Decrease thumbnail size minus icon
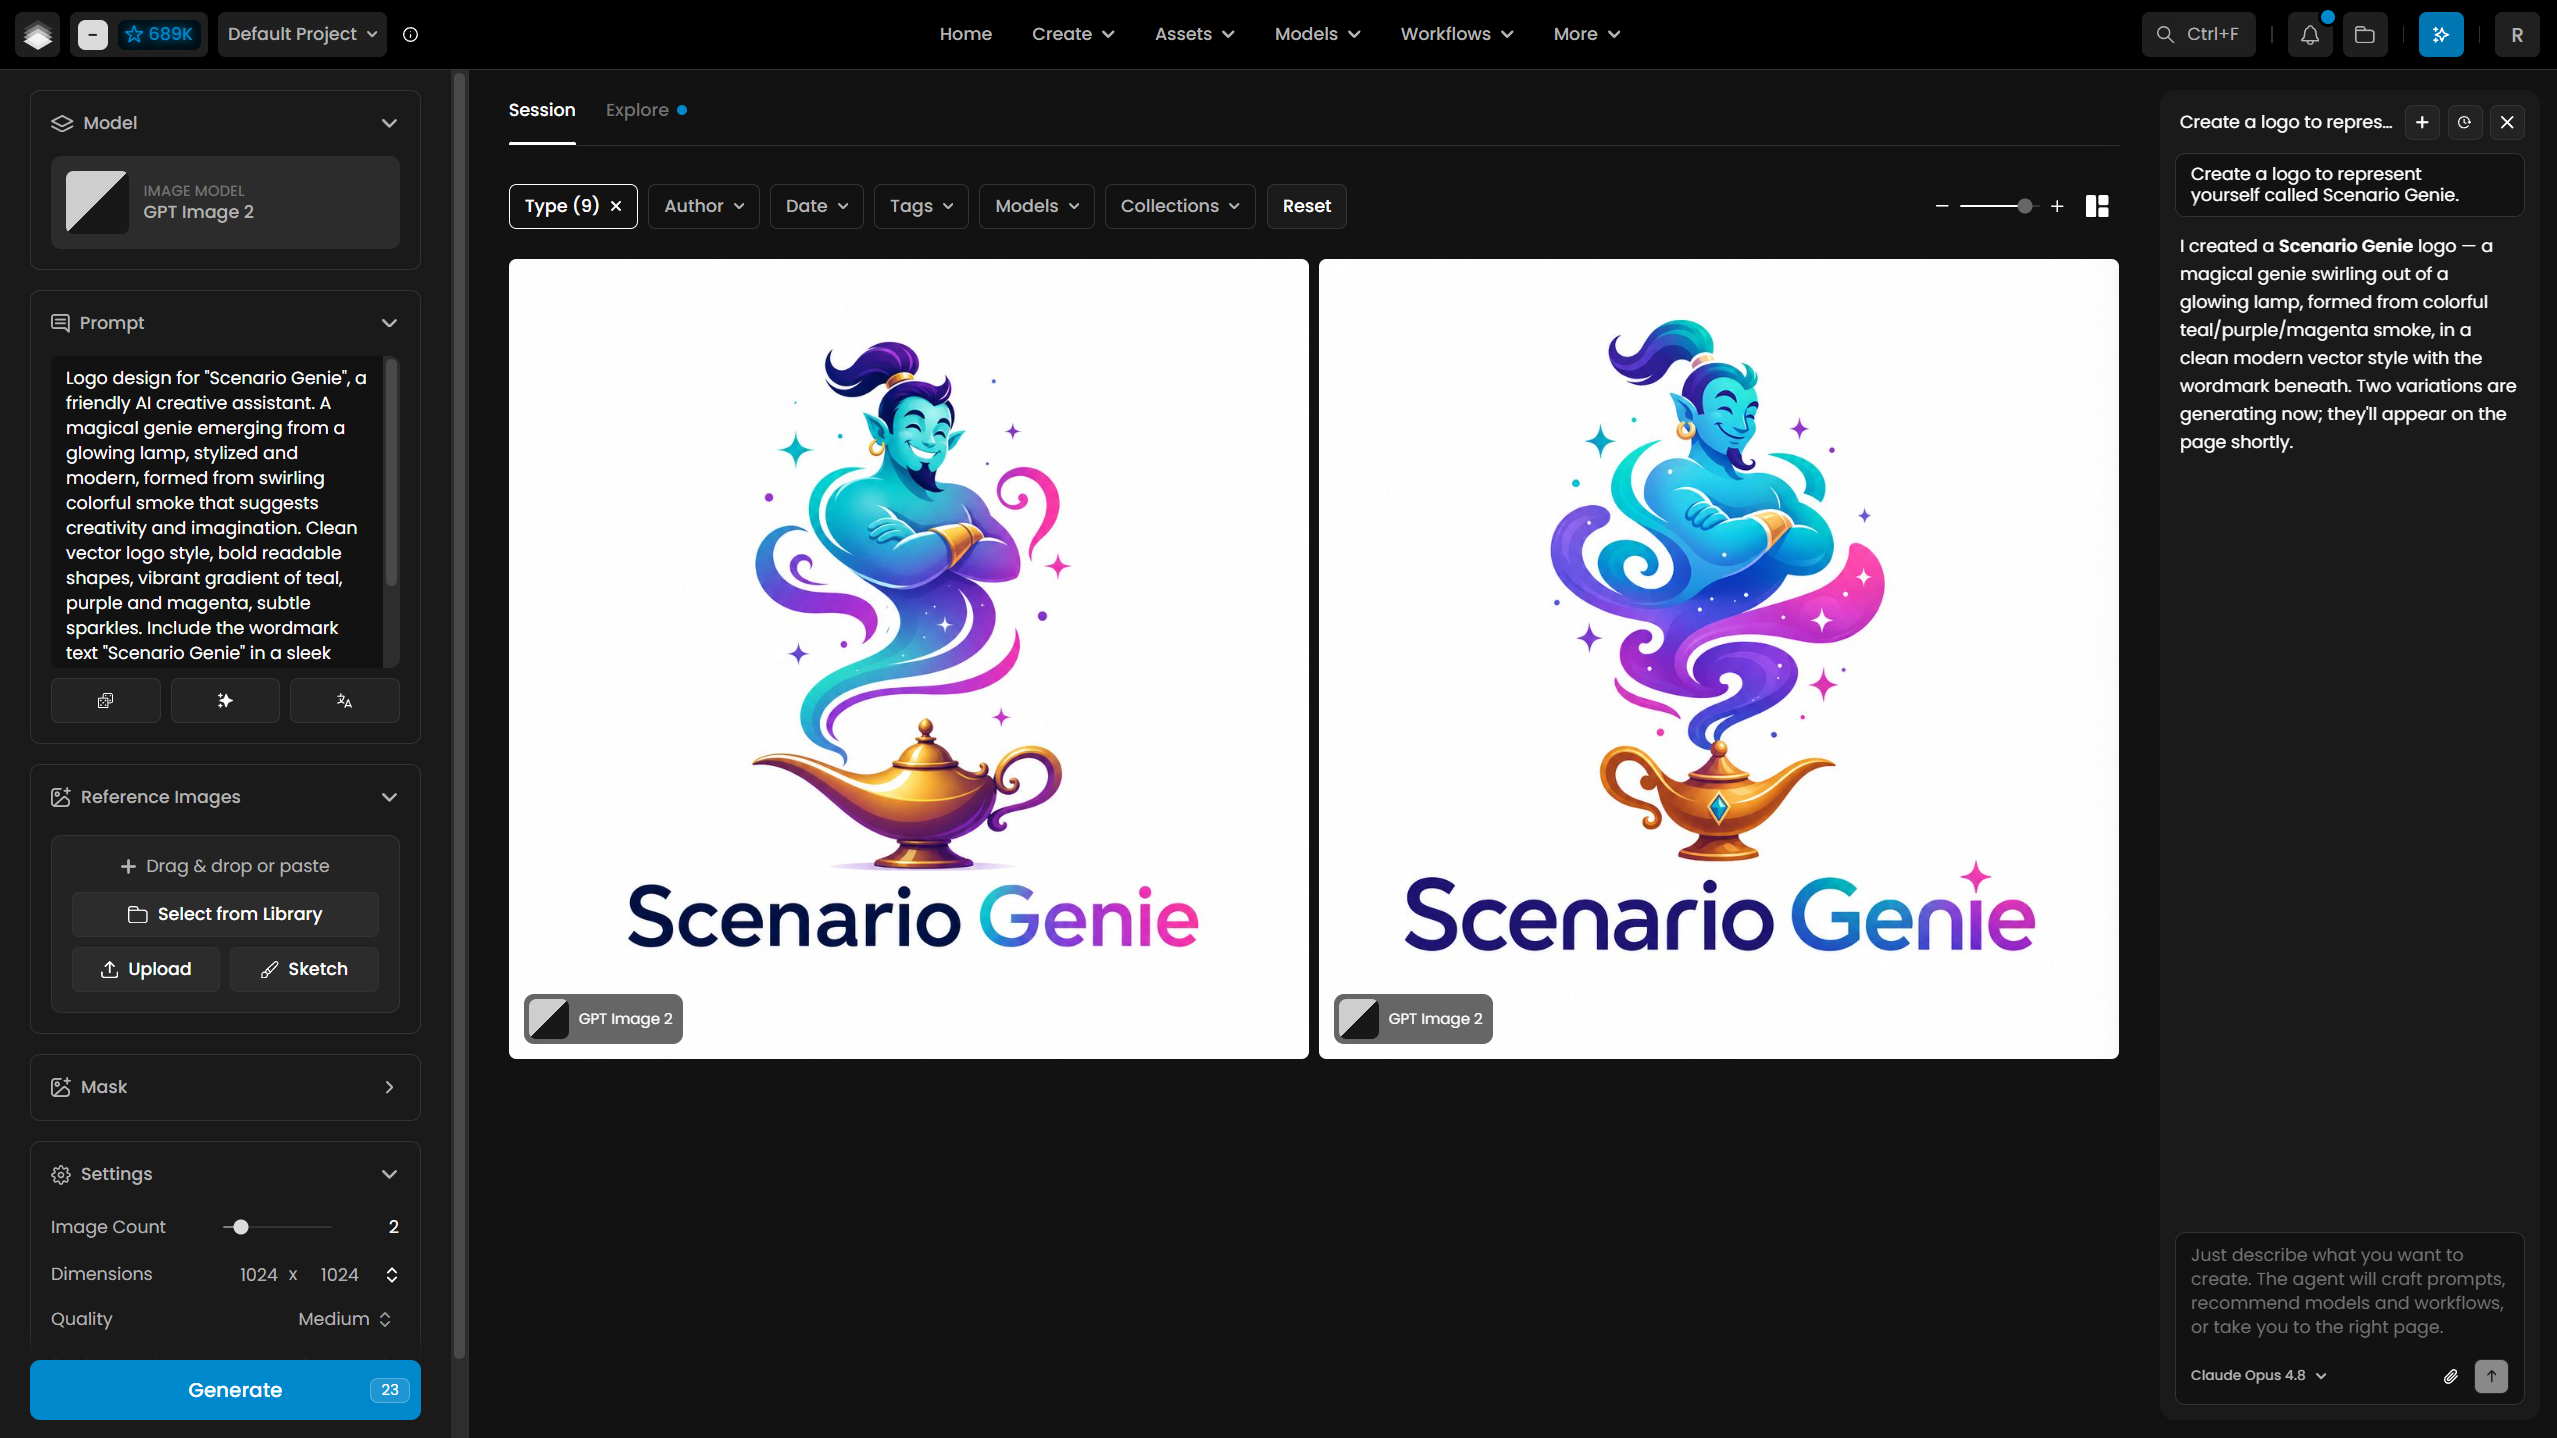Image resolution: width=2557 pixels, height=1438 pixels. point(1942,206)
